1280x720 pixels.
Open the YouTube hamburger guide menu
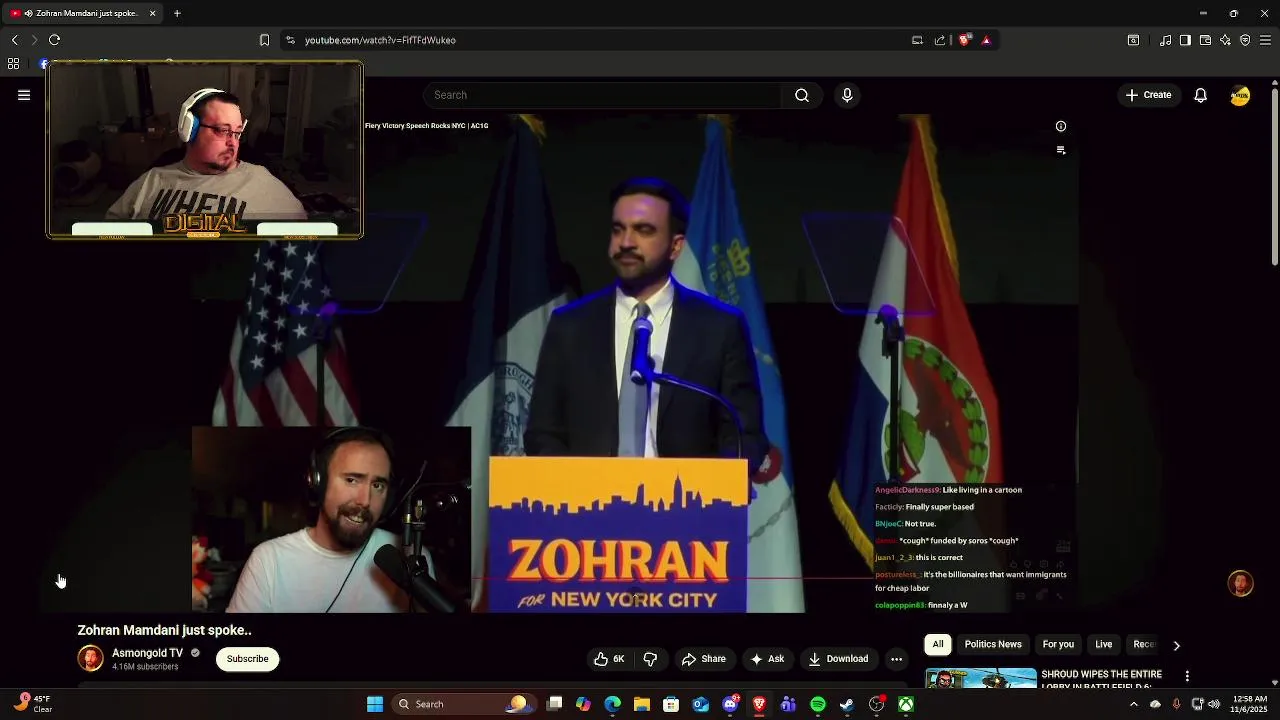coord(24,95)
